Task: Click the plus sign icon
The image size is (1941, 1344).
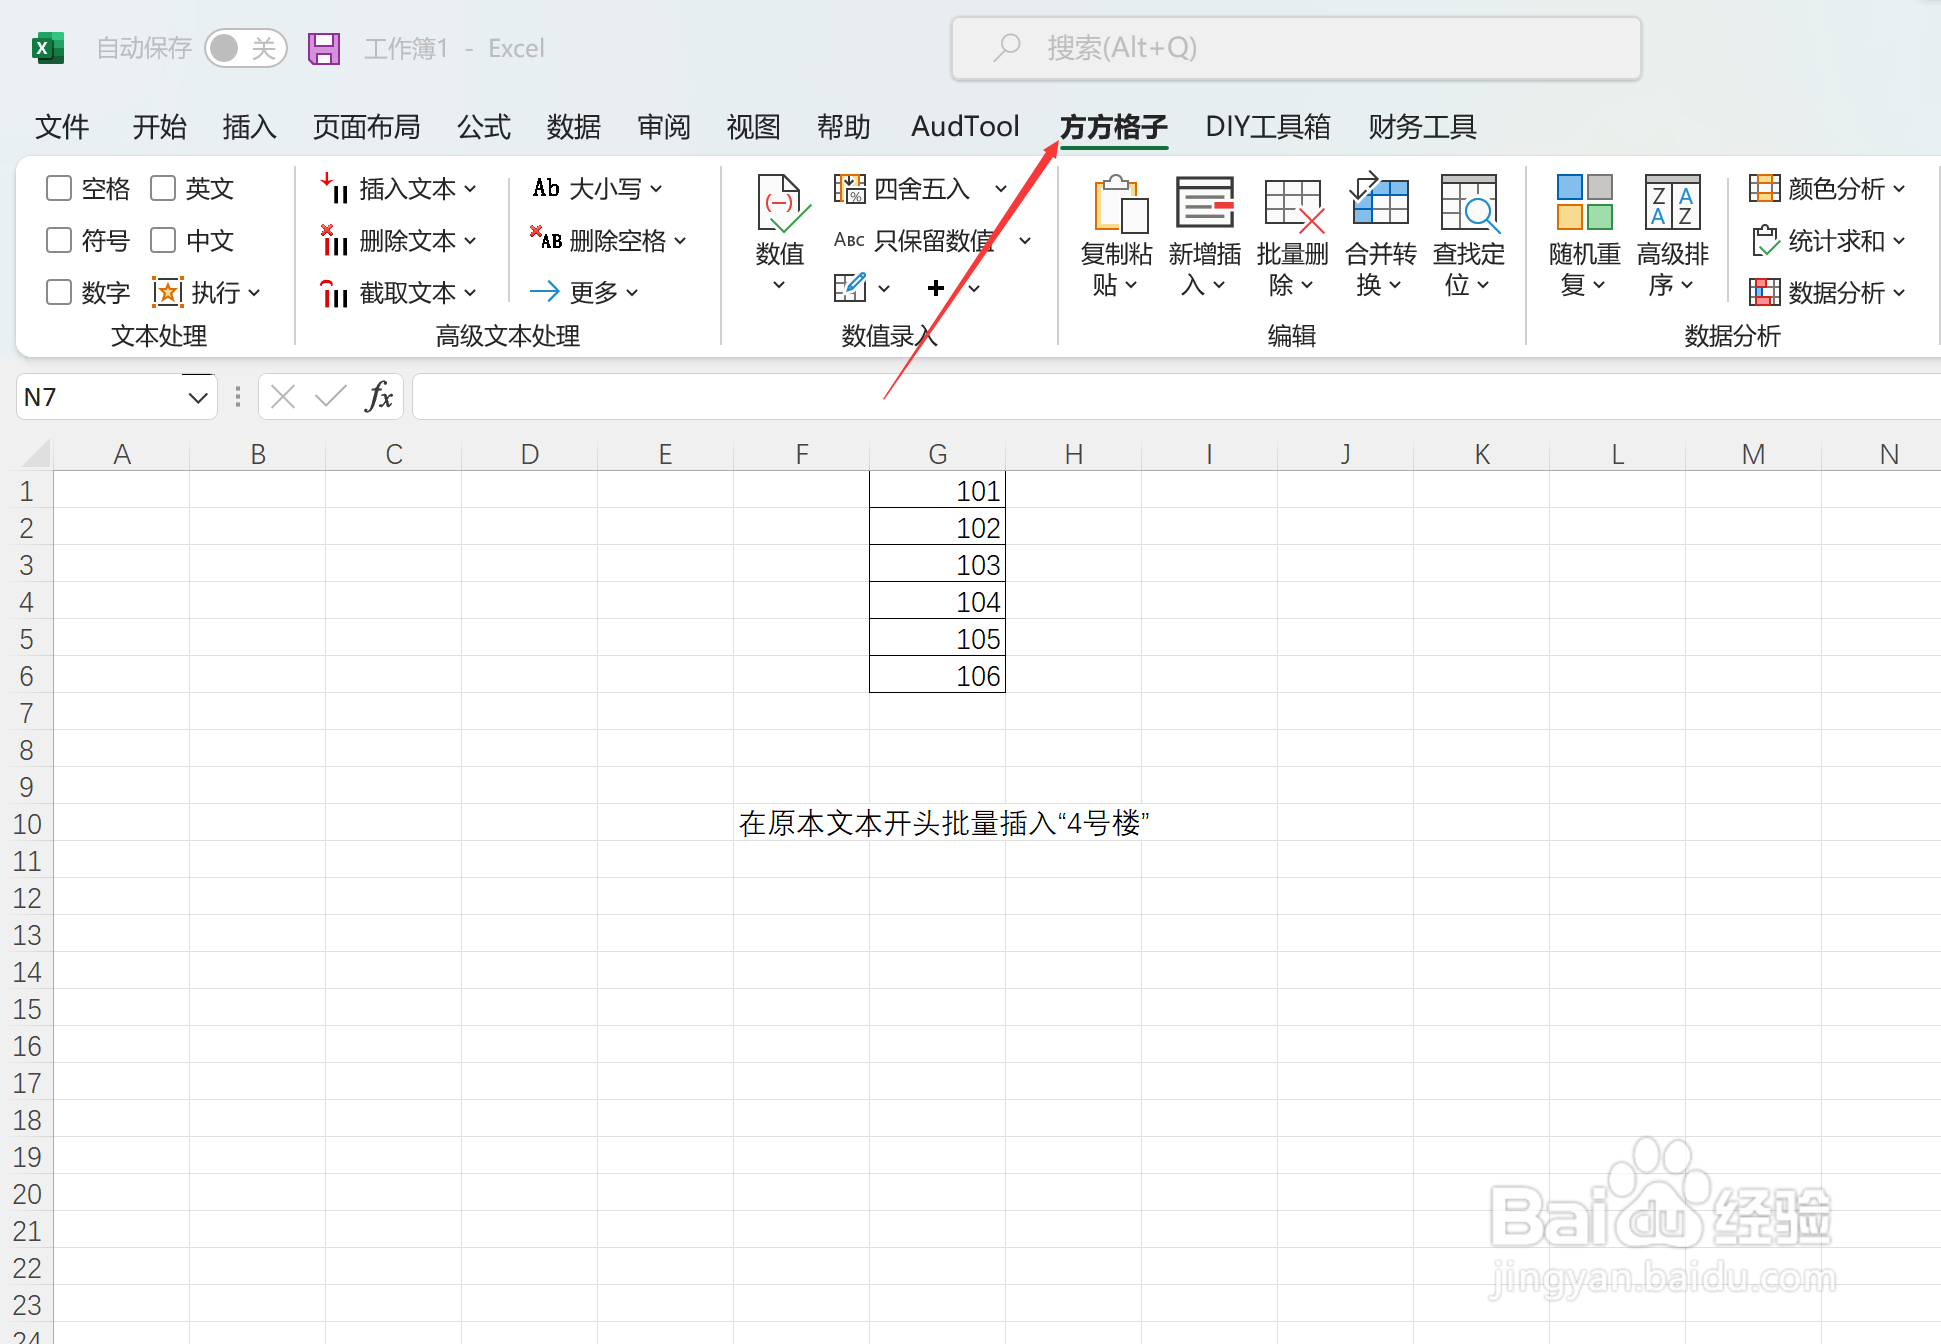Action: tap(936, 288)
